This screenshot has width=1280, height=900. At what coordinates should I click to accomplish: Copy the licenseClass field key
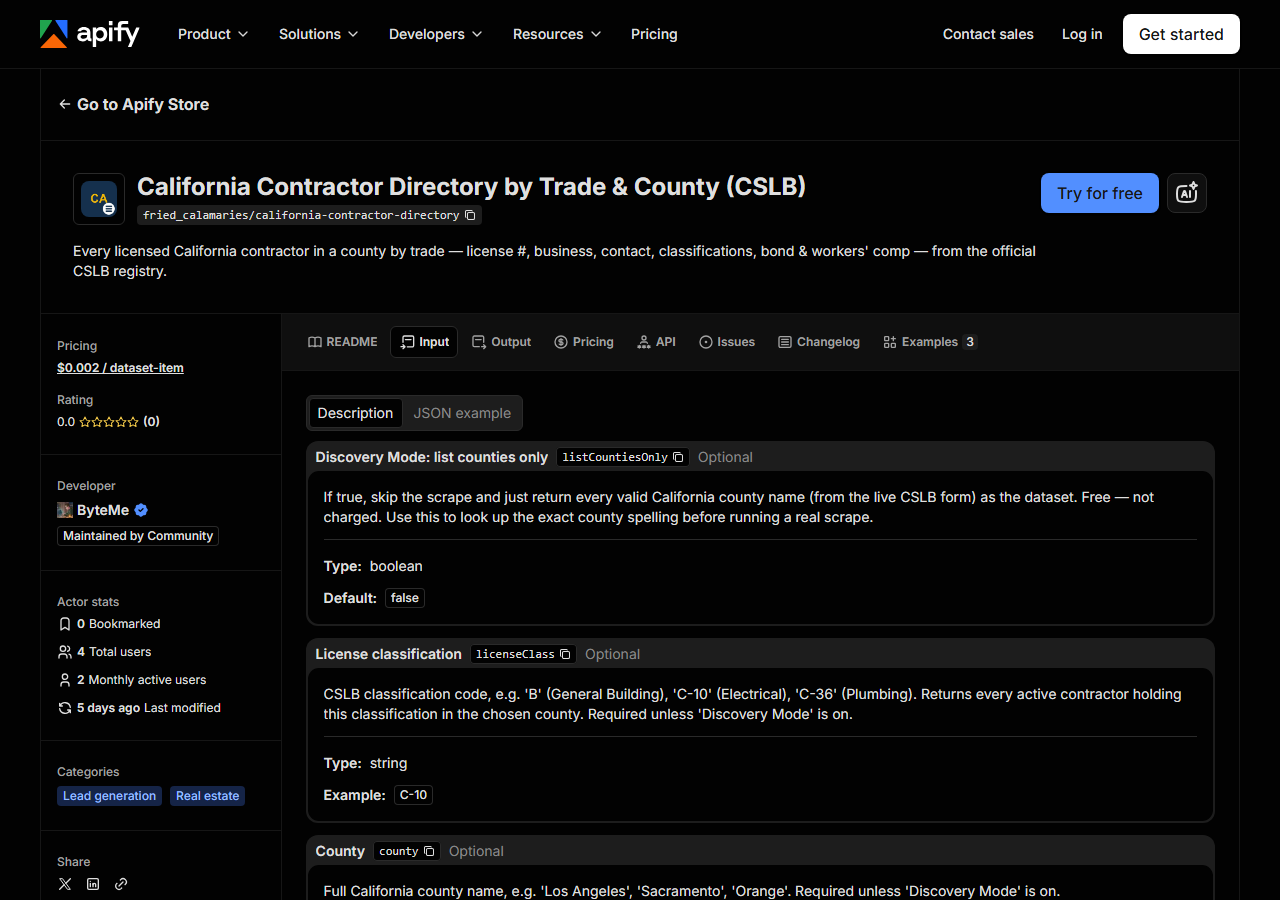coord(565,654)
